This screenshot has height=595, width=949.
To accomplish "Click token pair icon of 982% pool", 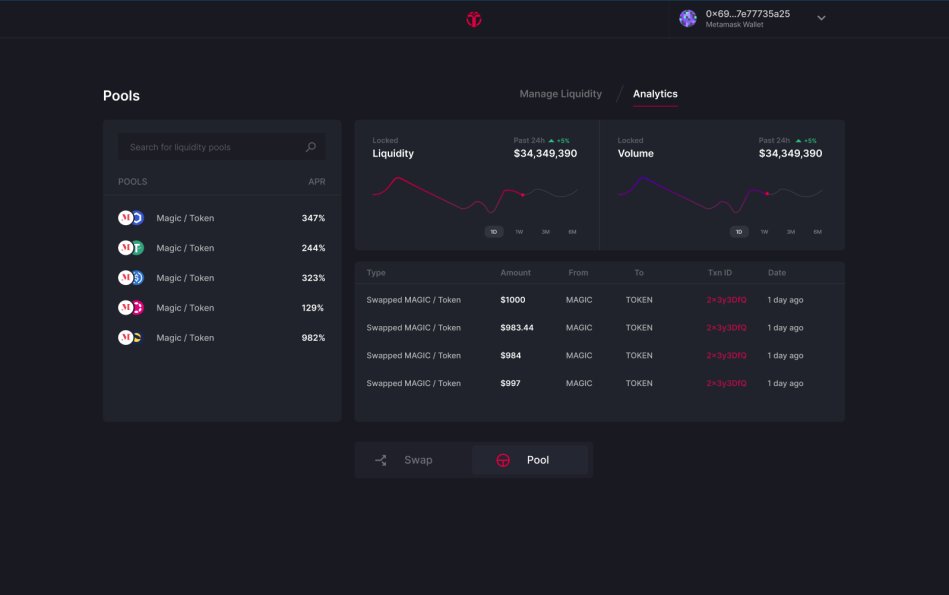I will click(131, 338).
